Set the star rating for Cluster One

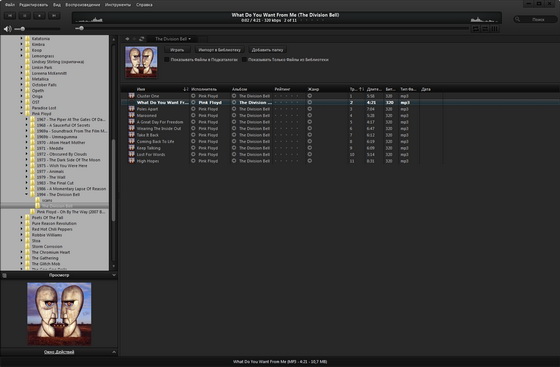coord(286,96)
